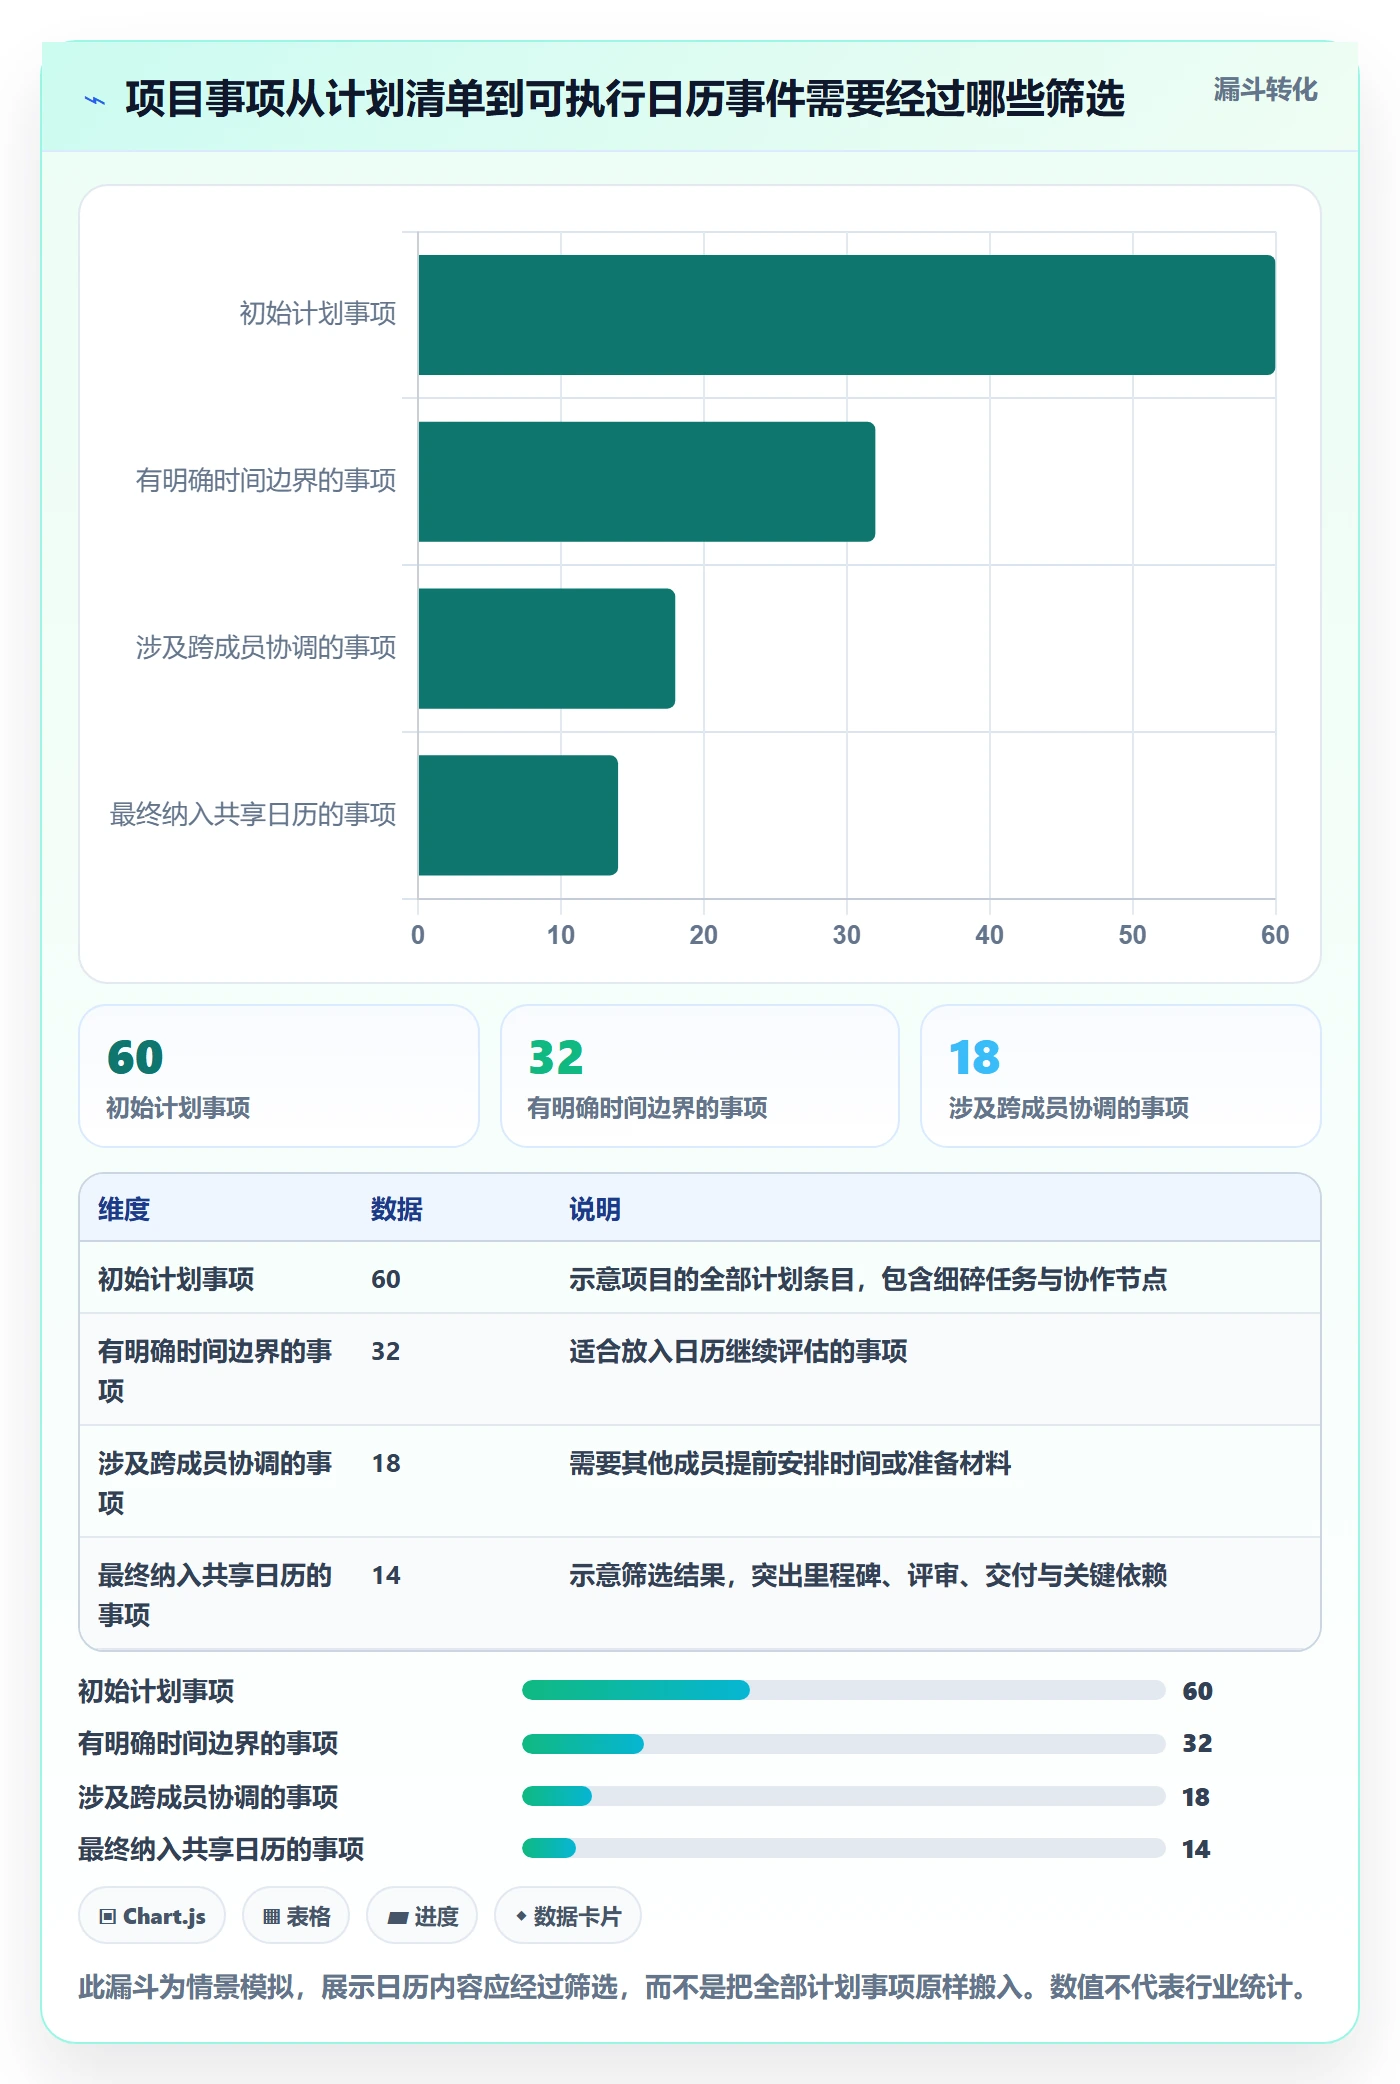Click the 数据 column header
The image size is (1400, 2084).
pos(396,1209)
